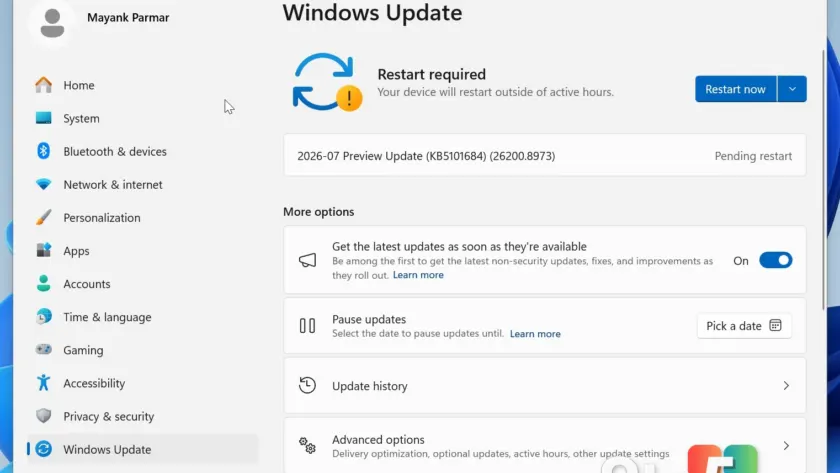Image resolution: width=840 pixels, height=473 pixels.
Task: Expand Update history chevron
Action: 786,386
